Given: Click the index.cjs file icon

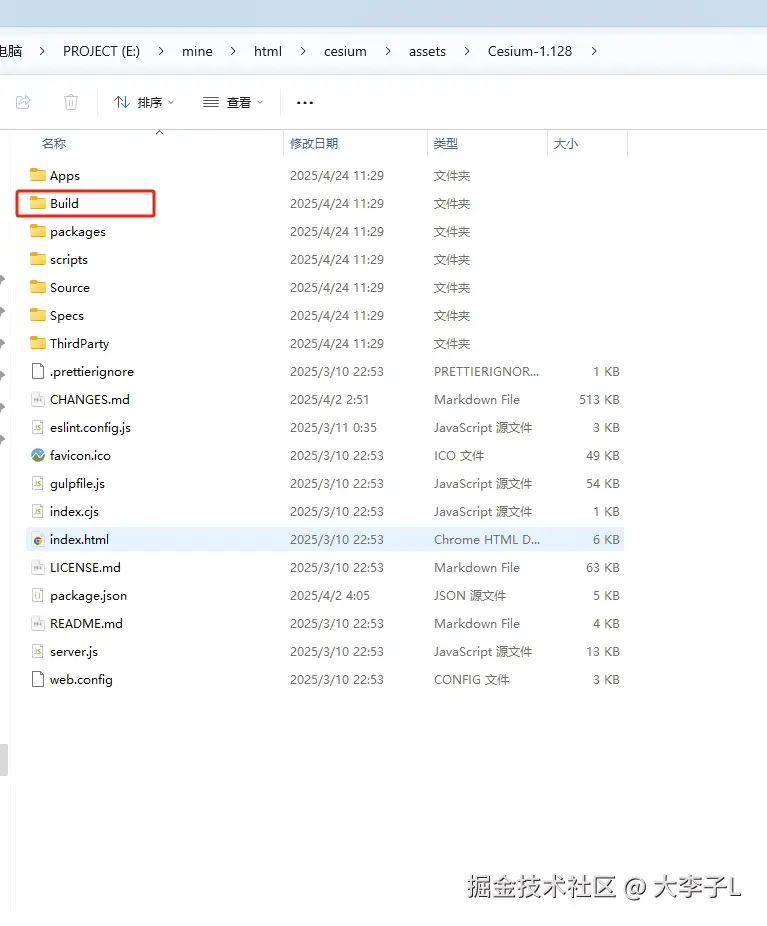Looking at the screenshot, I should coord(38,511).
